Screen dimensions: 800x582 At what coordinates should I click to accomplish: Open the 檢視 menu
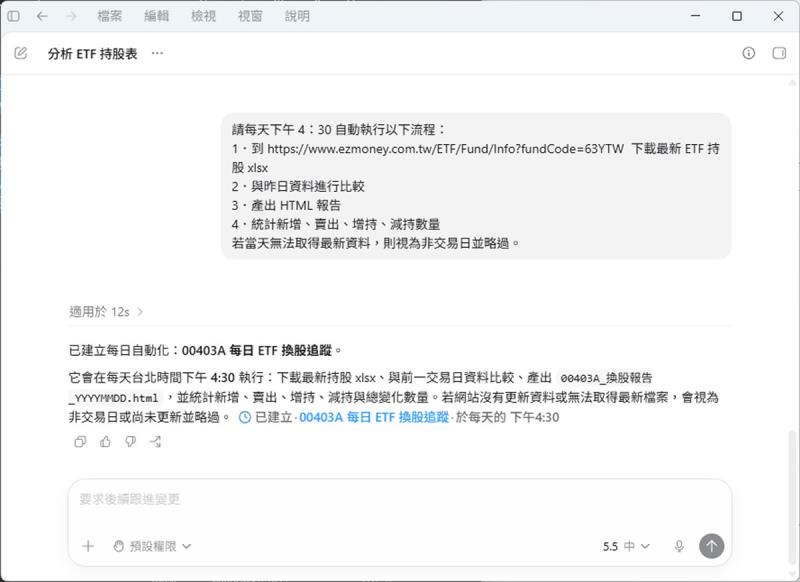pos(204,16)
